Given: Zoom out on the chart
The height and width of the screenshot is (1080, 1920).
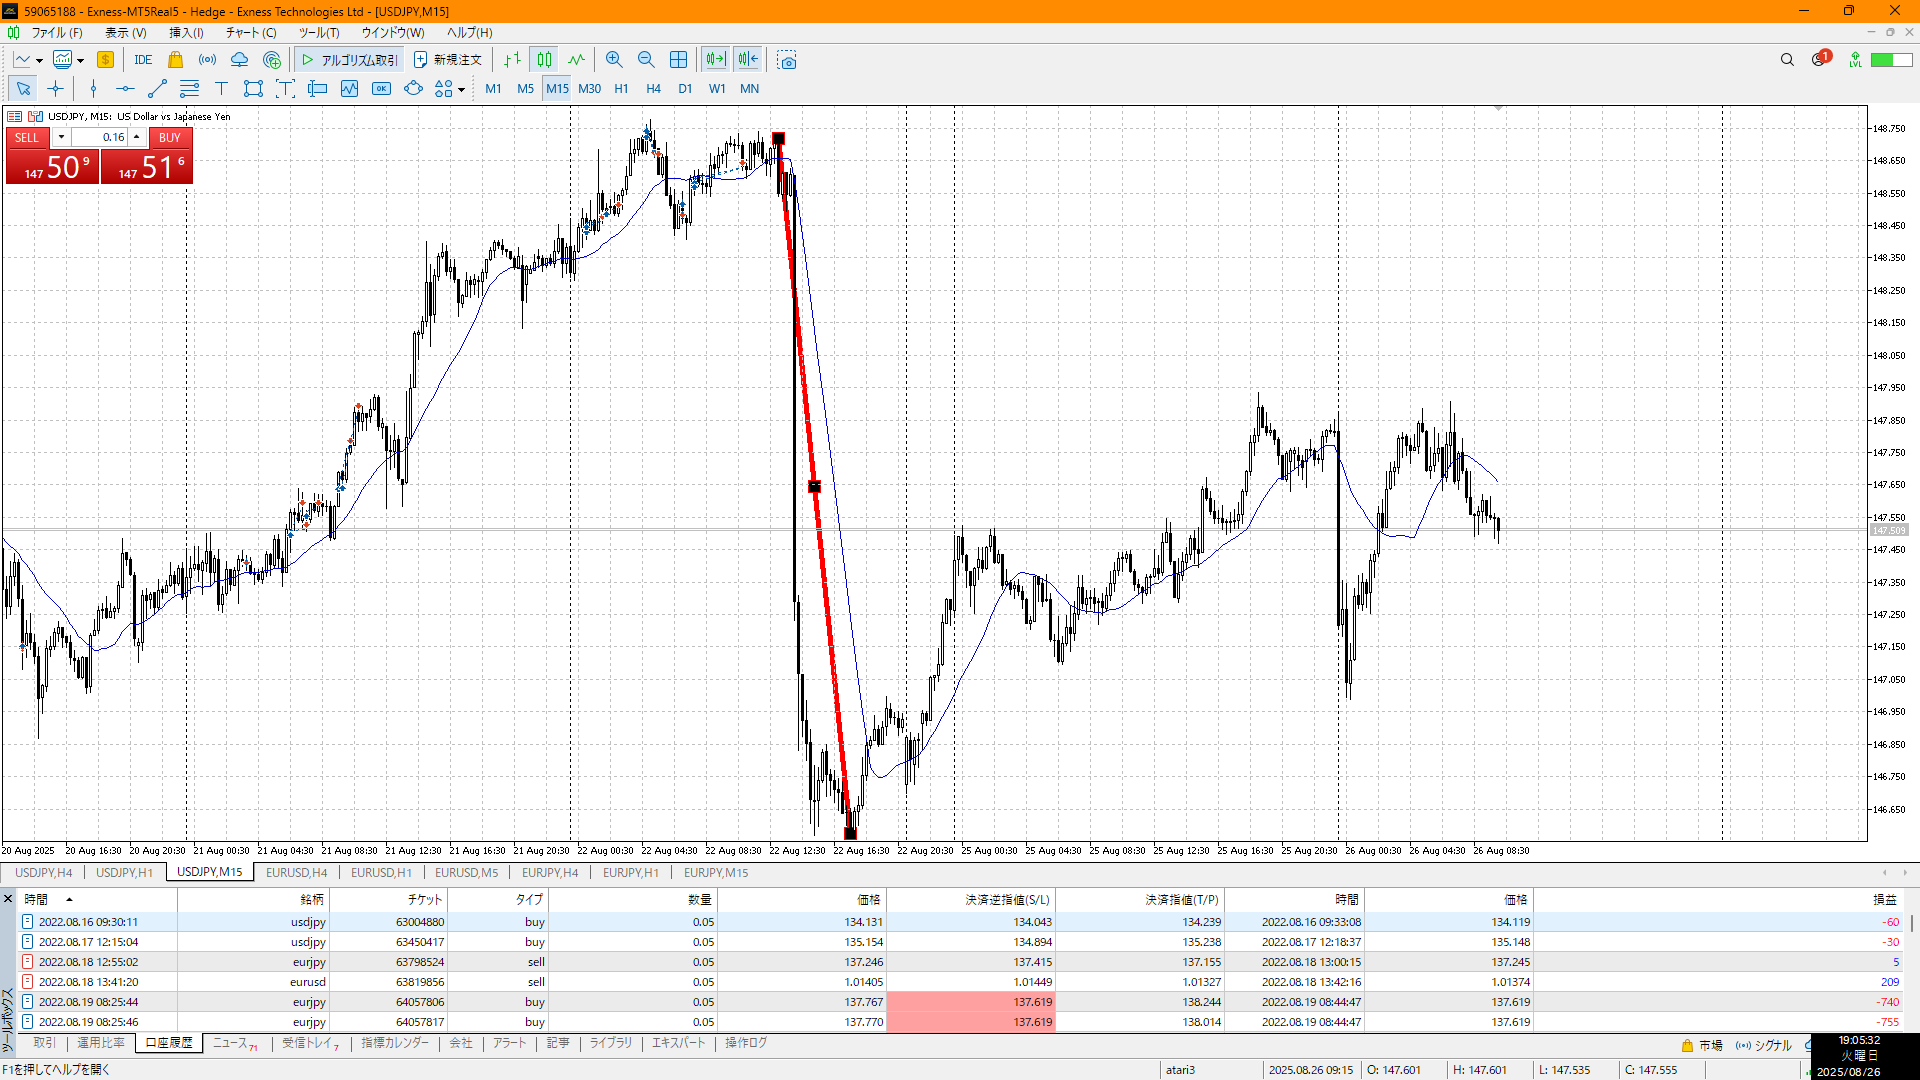Looking at the screenshot, I should [x=646, y=60].
